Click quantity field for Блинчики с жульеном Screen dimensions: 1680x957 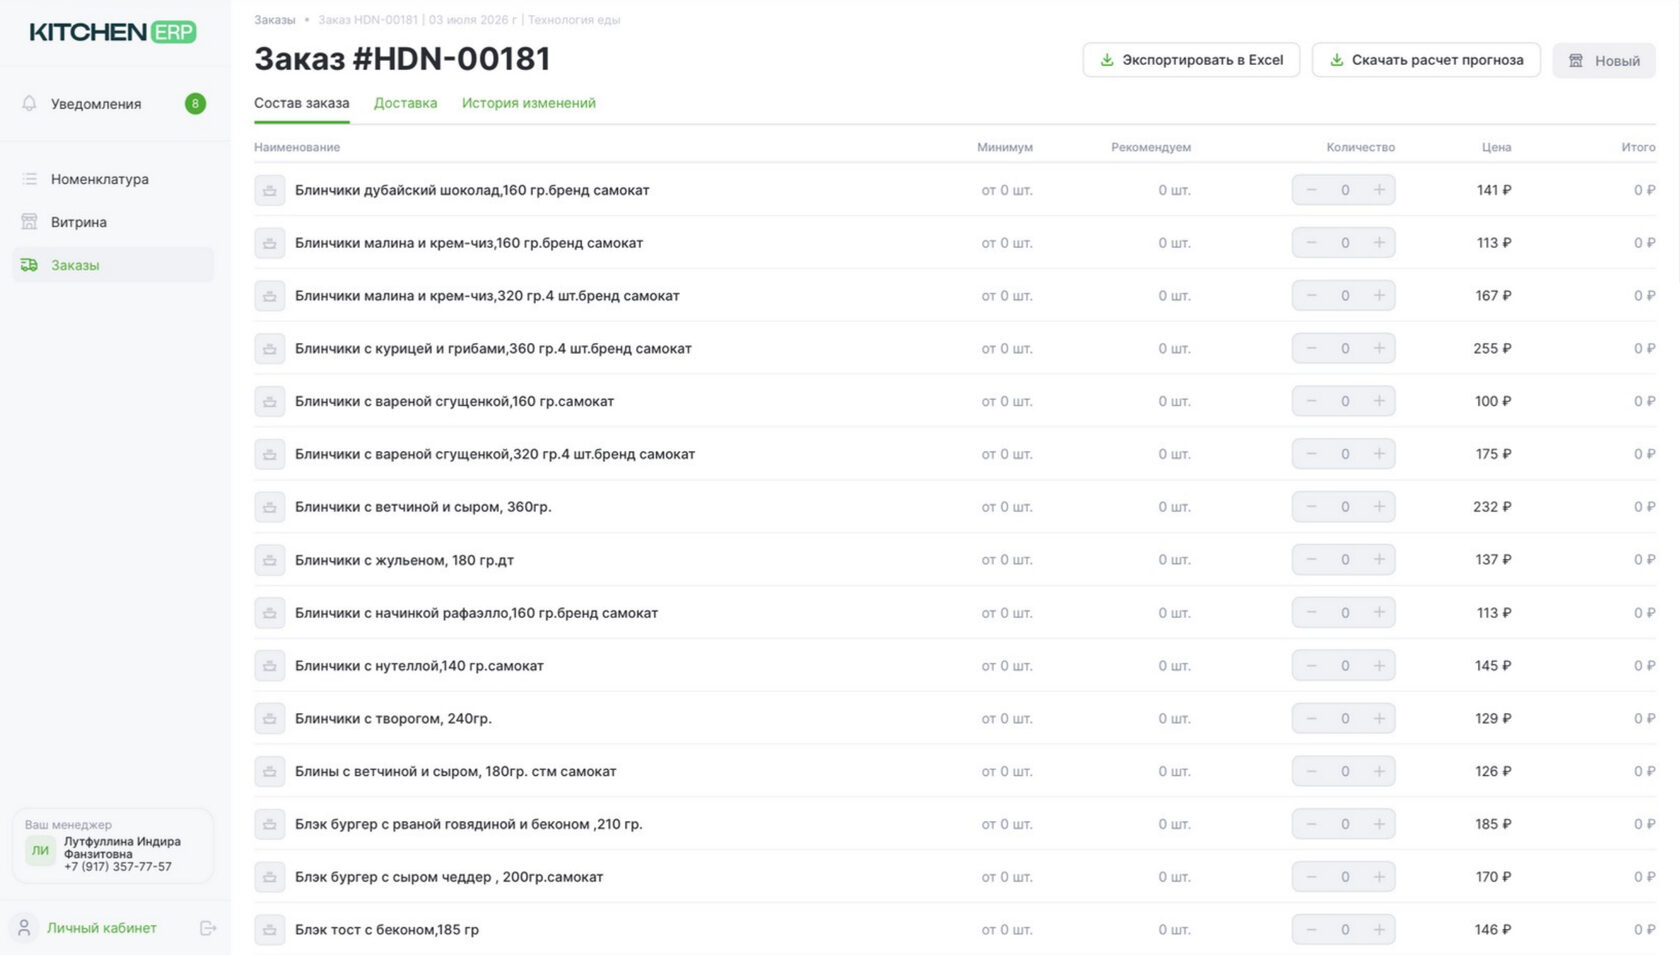coord(1345,560)
